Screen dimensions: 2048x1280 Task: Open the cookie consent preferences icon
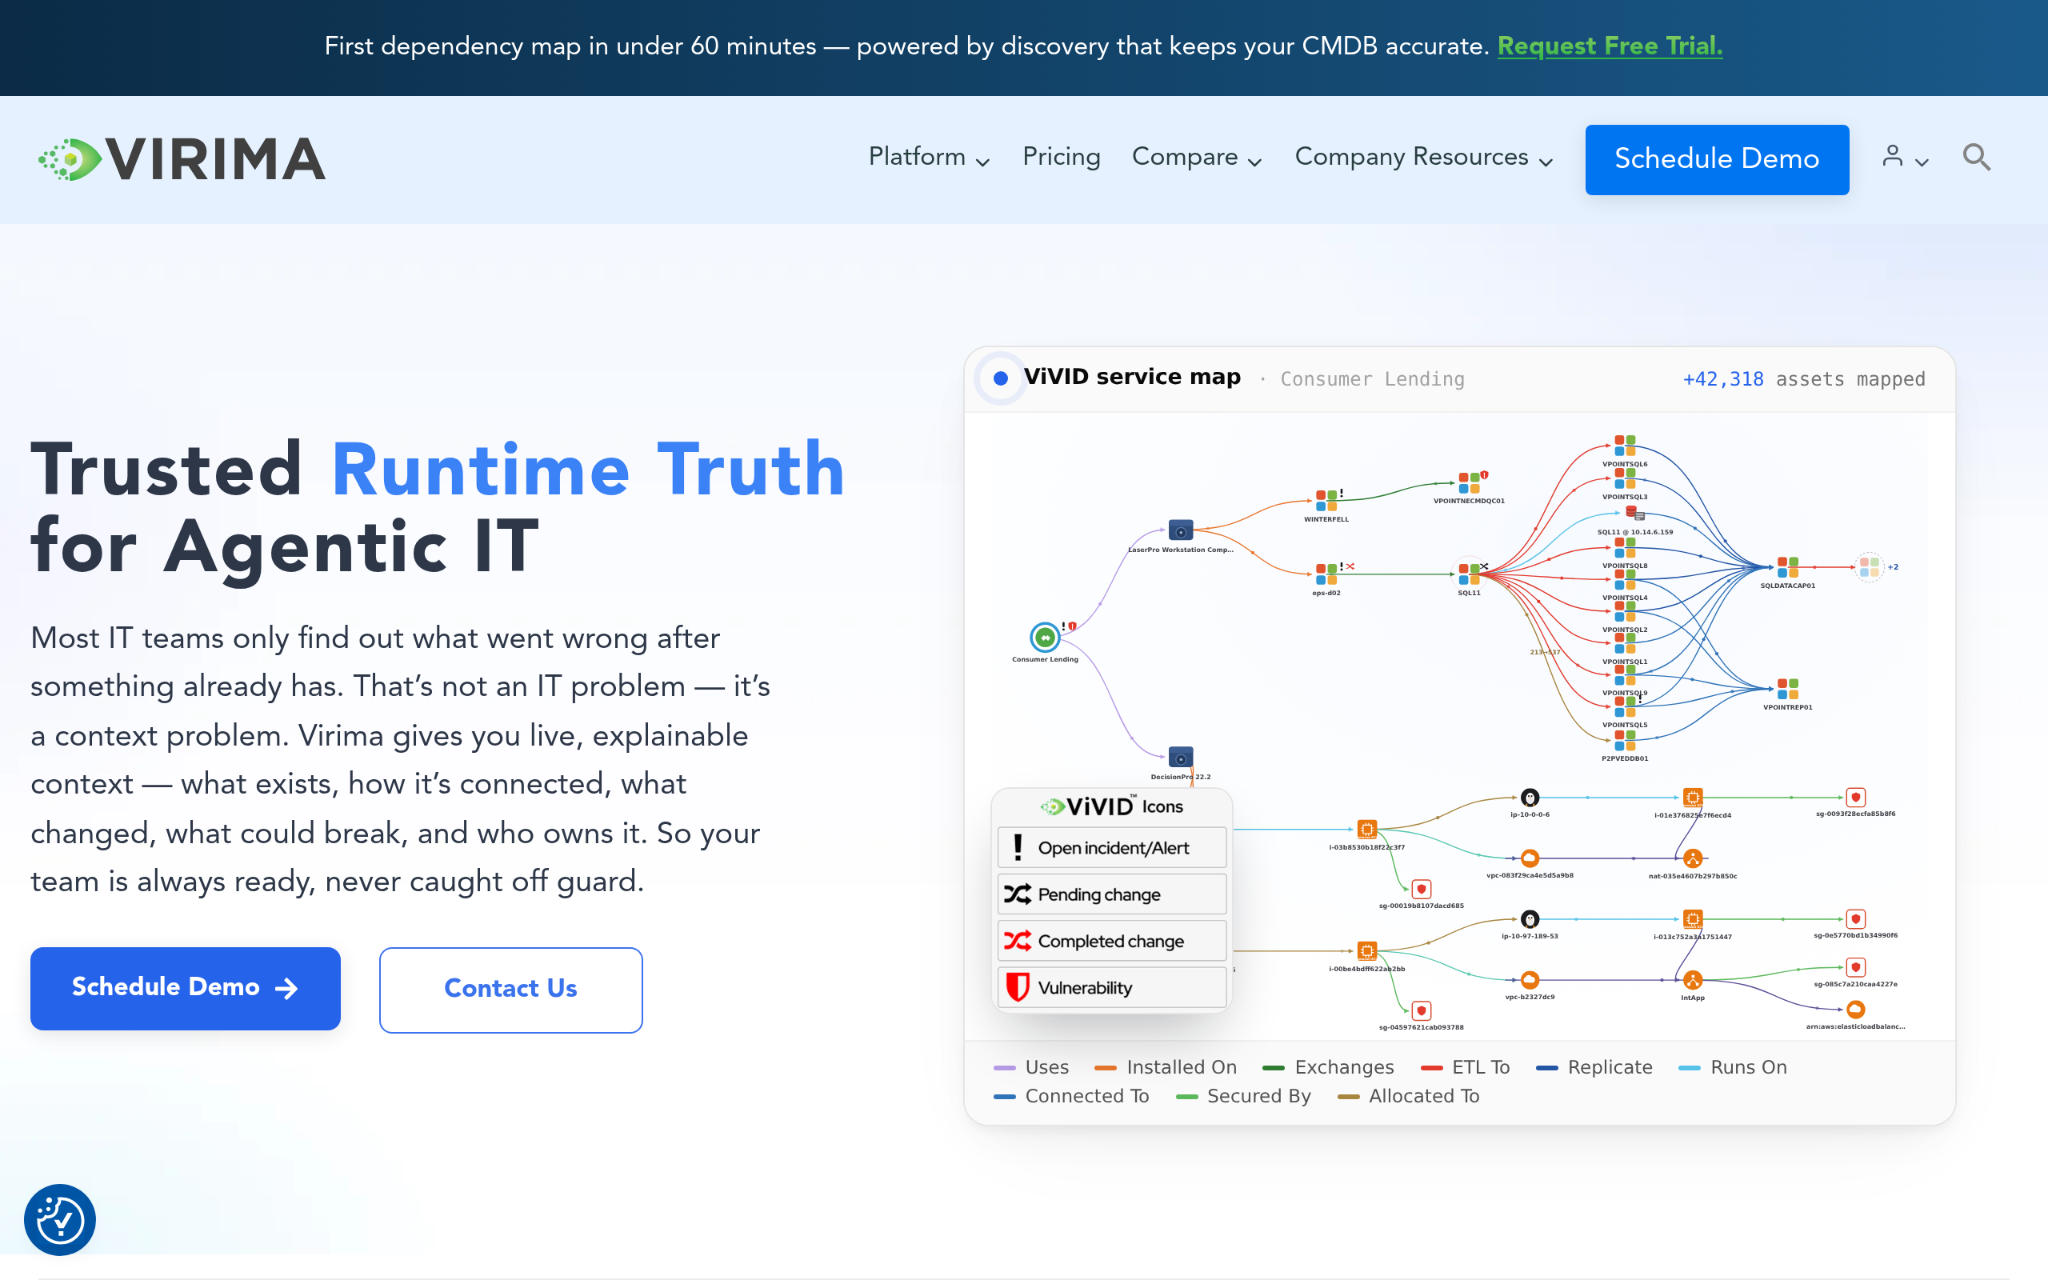[60, 1219]
